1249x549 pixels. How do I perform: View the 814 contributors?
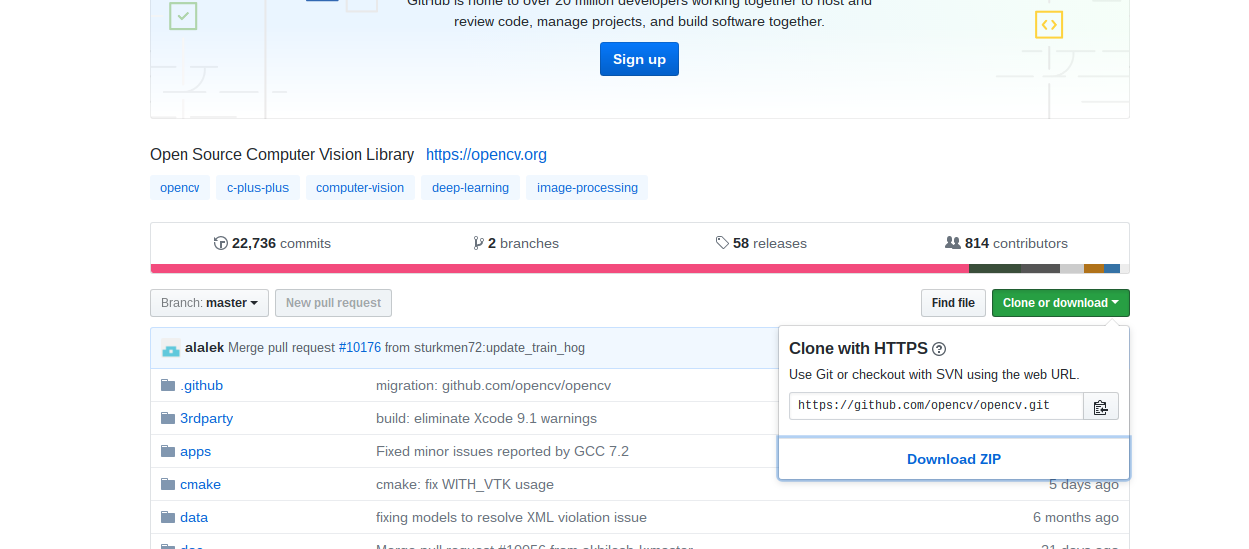pyautogui.click(x=1006, y=243)
